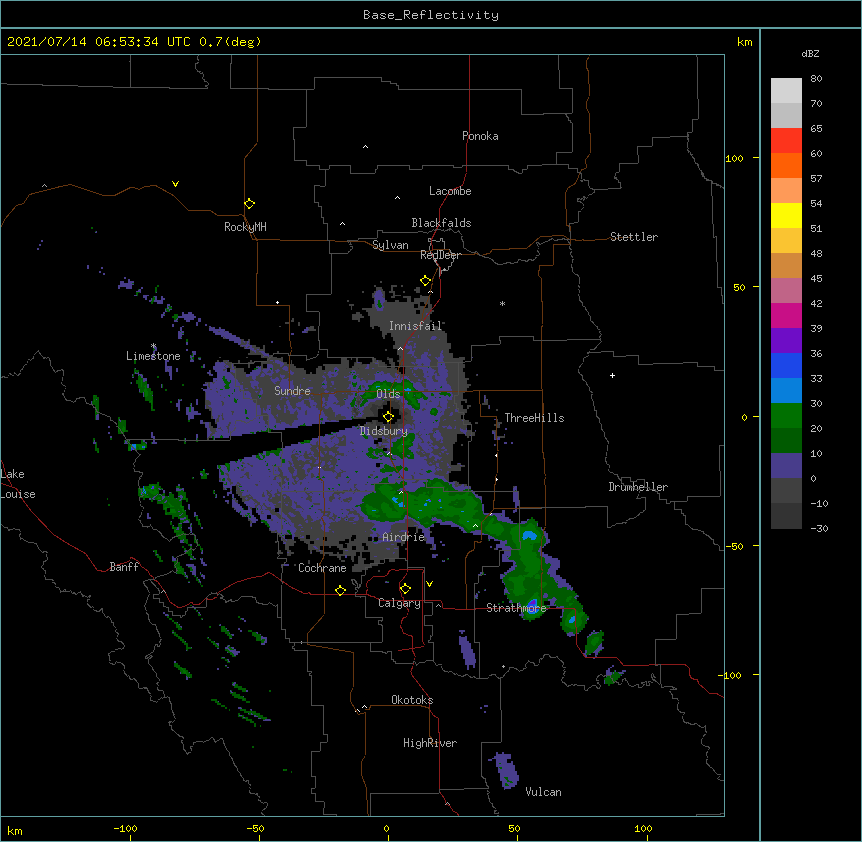Click the Base_Reflectivity title

tap(431, 15)
